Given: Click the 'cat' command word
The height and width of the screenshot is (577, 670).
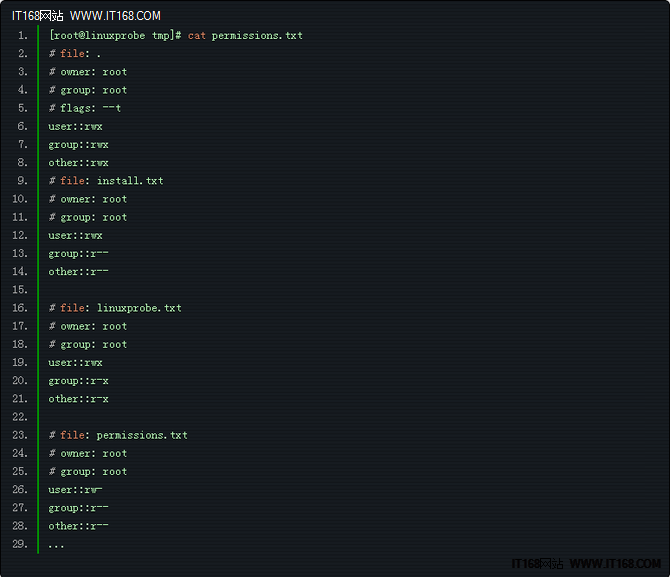Looking at the screenshot, I should [x=197, y=35].
